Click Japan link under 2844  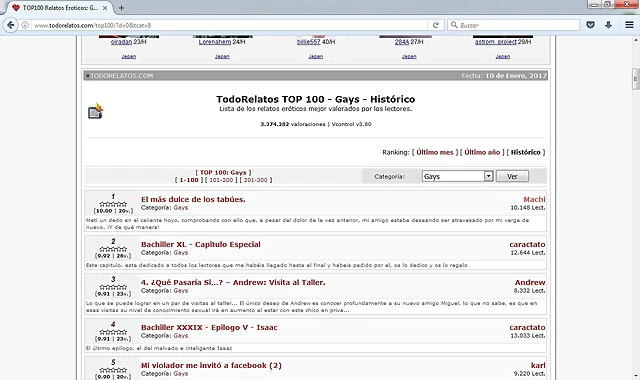[409, 56]
